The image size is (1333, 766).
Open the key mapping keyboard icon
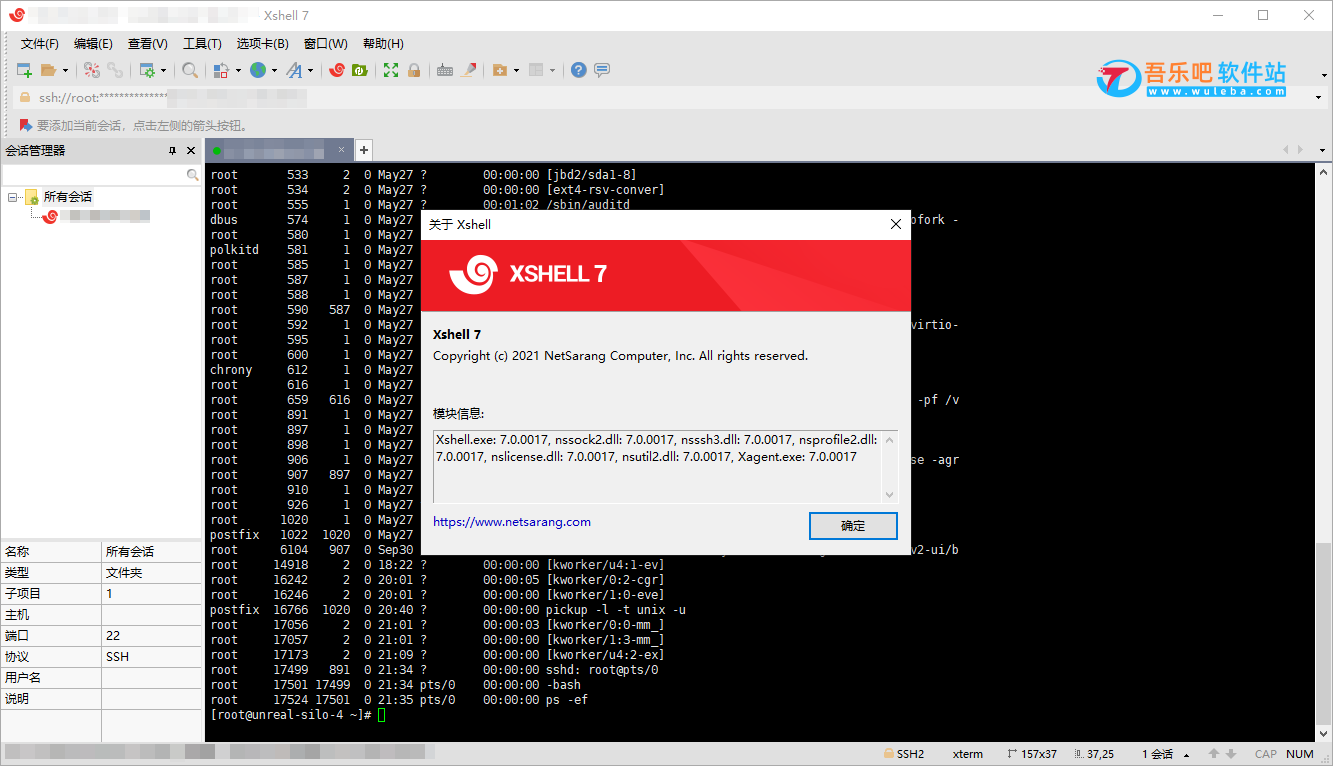tap(445, 70)
